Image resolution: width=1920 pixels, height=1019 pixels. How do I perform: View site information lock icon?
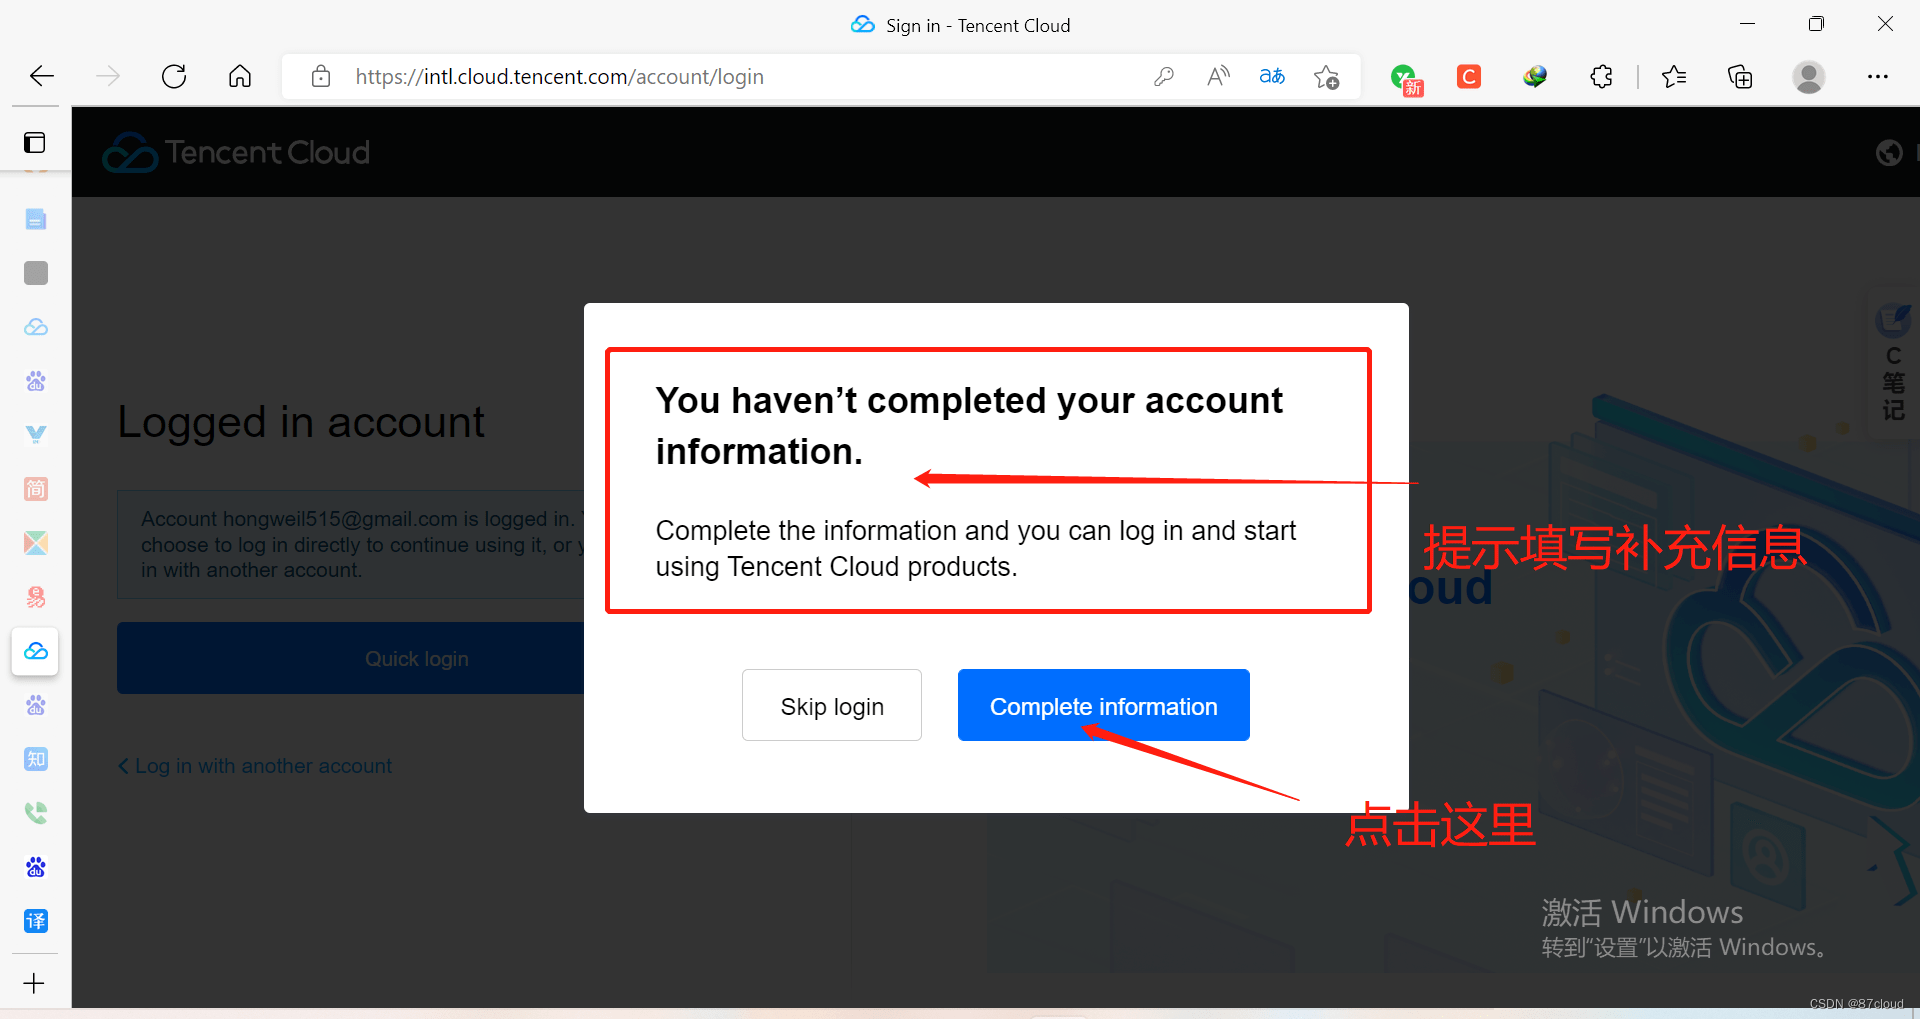[321, 76]
